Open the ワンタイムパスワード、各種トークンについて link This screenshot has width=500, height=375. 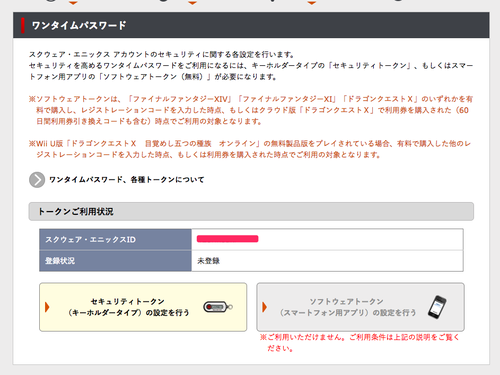(126, 180)
